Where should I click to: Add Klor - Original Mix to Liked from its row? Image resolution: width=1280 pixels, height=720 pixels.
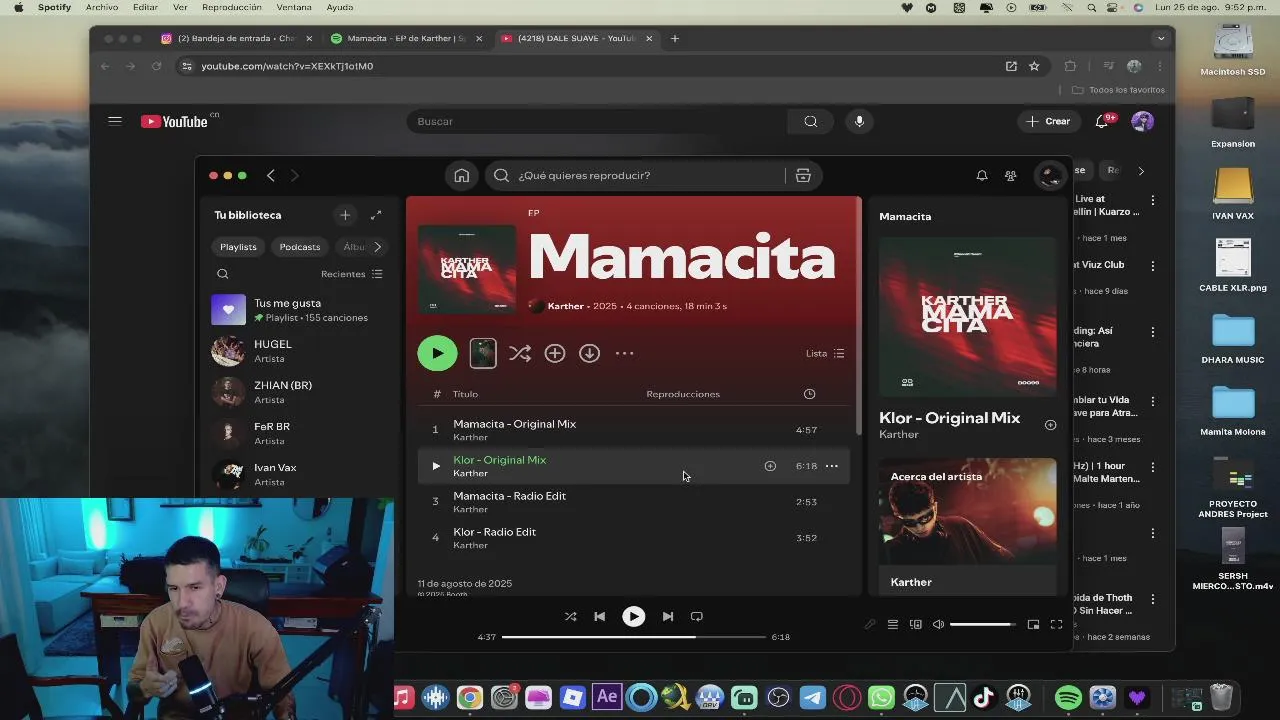coord(770,466)
